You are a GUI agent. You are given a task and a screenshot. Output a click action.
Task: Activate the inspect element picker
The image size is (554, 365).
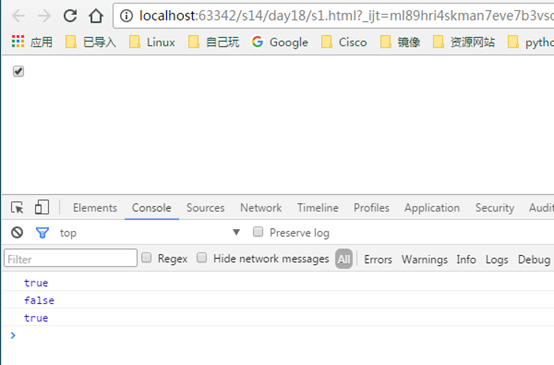tap(17, 207)
